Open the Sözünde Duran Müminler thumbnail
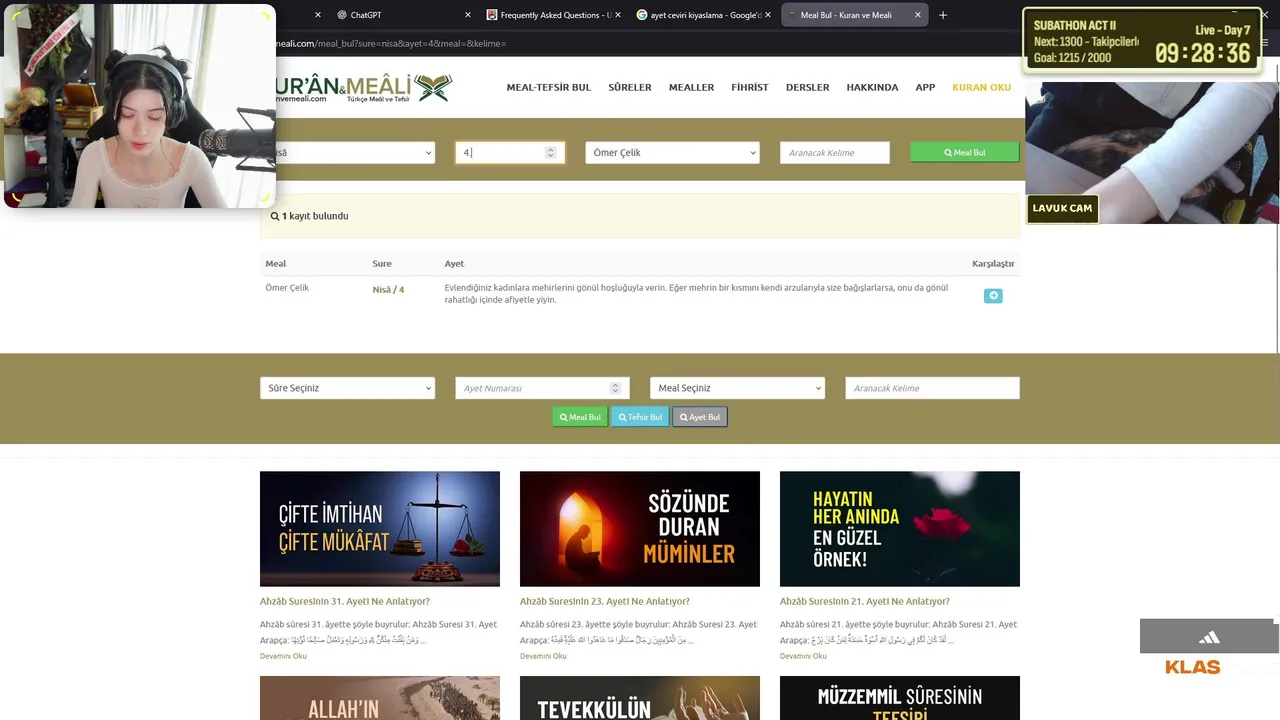Image resolution: width=1280 pixels, height=720 pixels. (x=640, y=529)
